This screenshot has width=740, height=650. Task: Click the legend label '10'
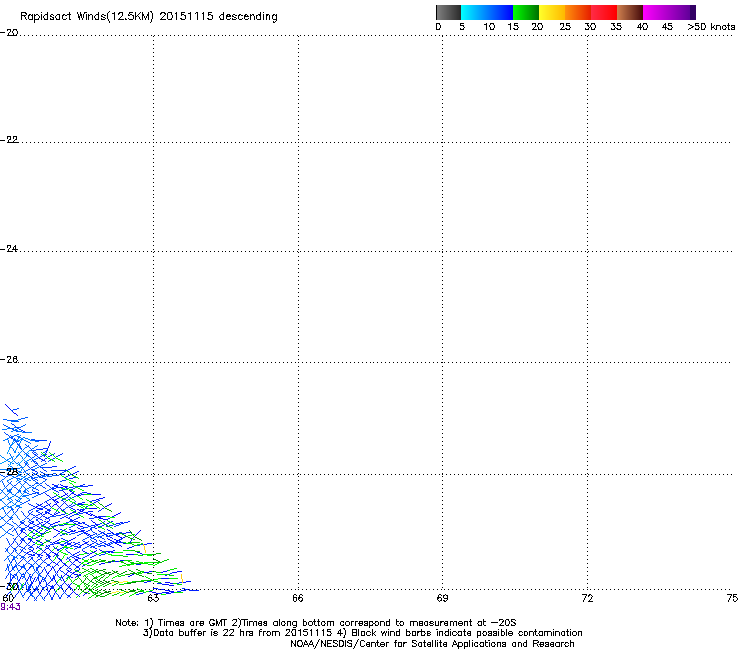[x=489, y=27]
